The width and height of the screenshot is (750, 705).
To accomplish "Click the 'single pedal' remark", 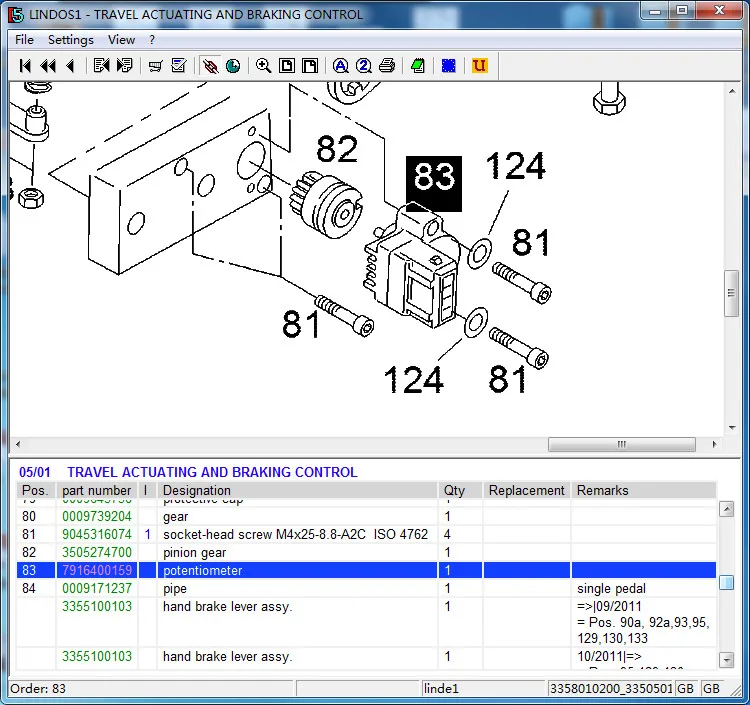I will click(611, 588).
